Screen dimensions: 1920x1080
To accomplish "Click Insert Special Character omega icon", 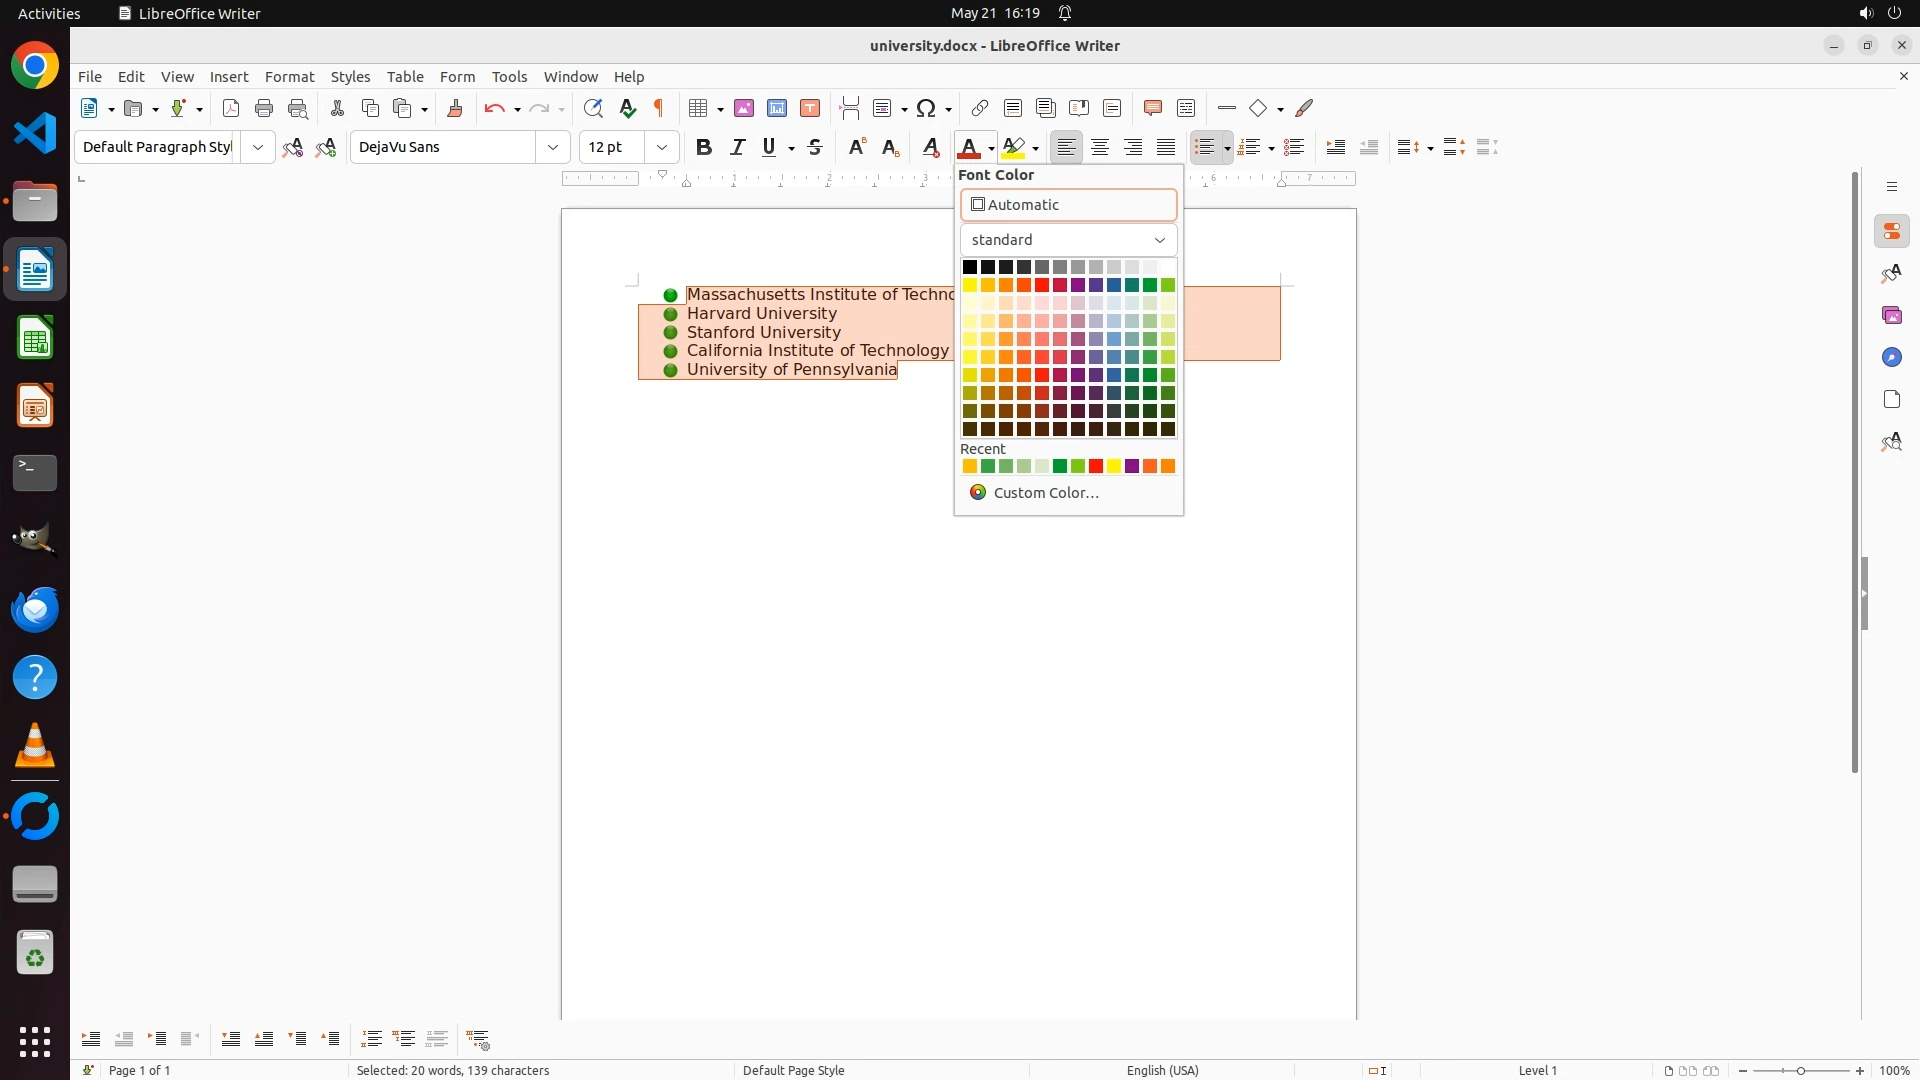I will point(926,109).
